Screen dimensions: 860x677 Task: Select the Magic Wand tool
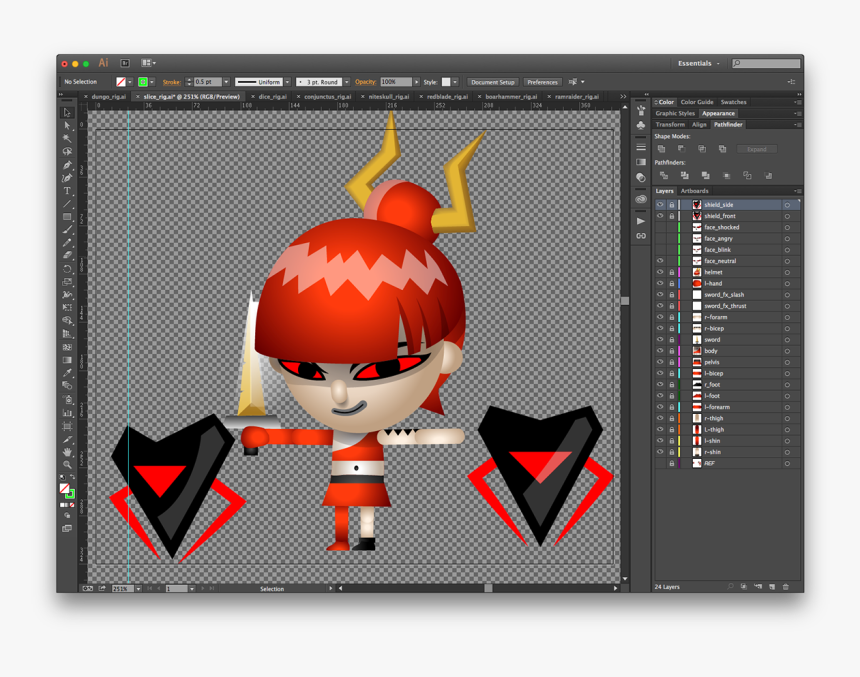(67, 138)
